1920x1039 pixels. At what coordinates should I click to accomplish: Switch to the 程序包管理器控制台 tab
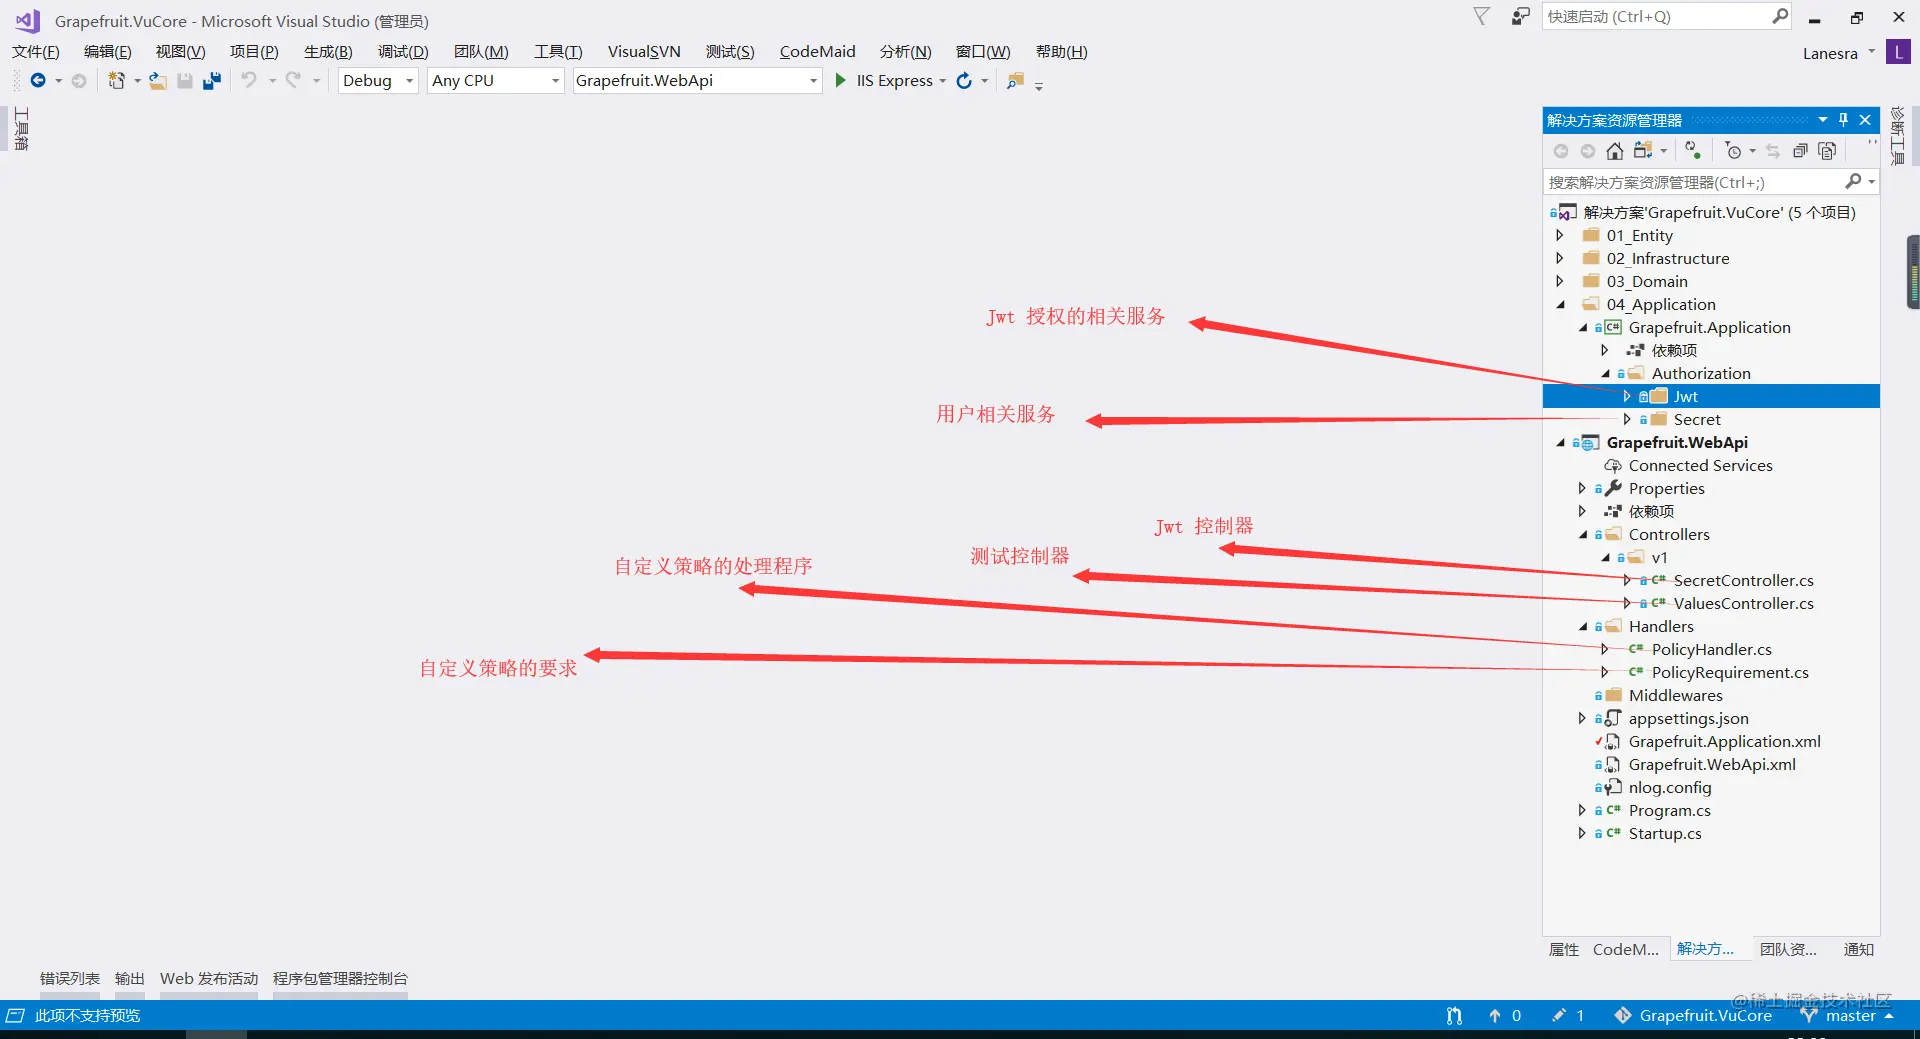tap(340, 979)
